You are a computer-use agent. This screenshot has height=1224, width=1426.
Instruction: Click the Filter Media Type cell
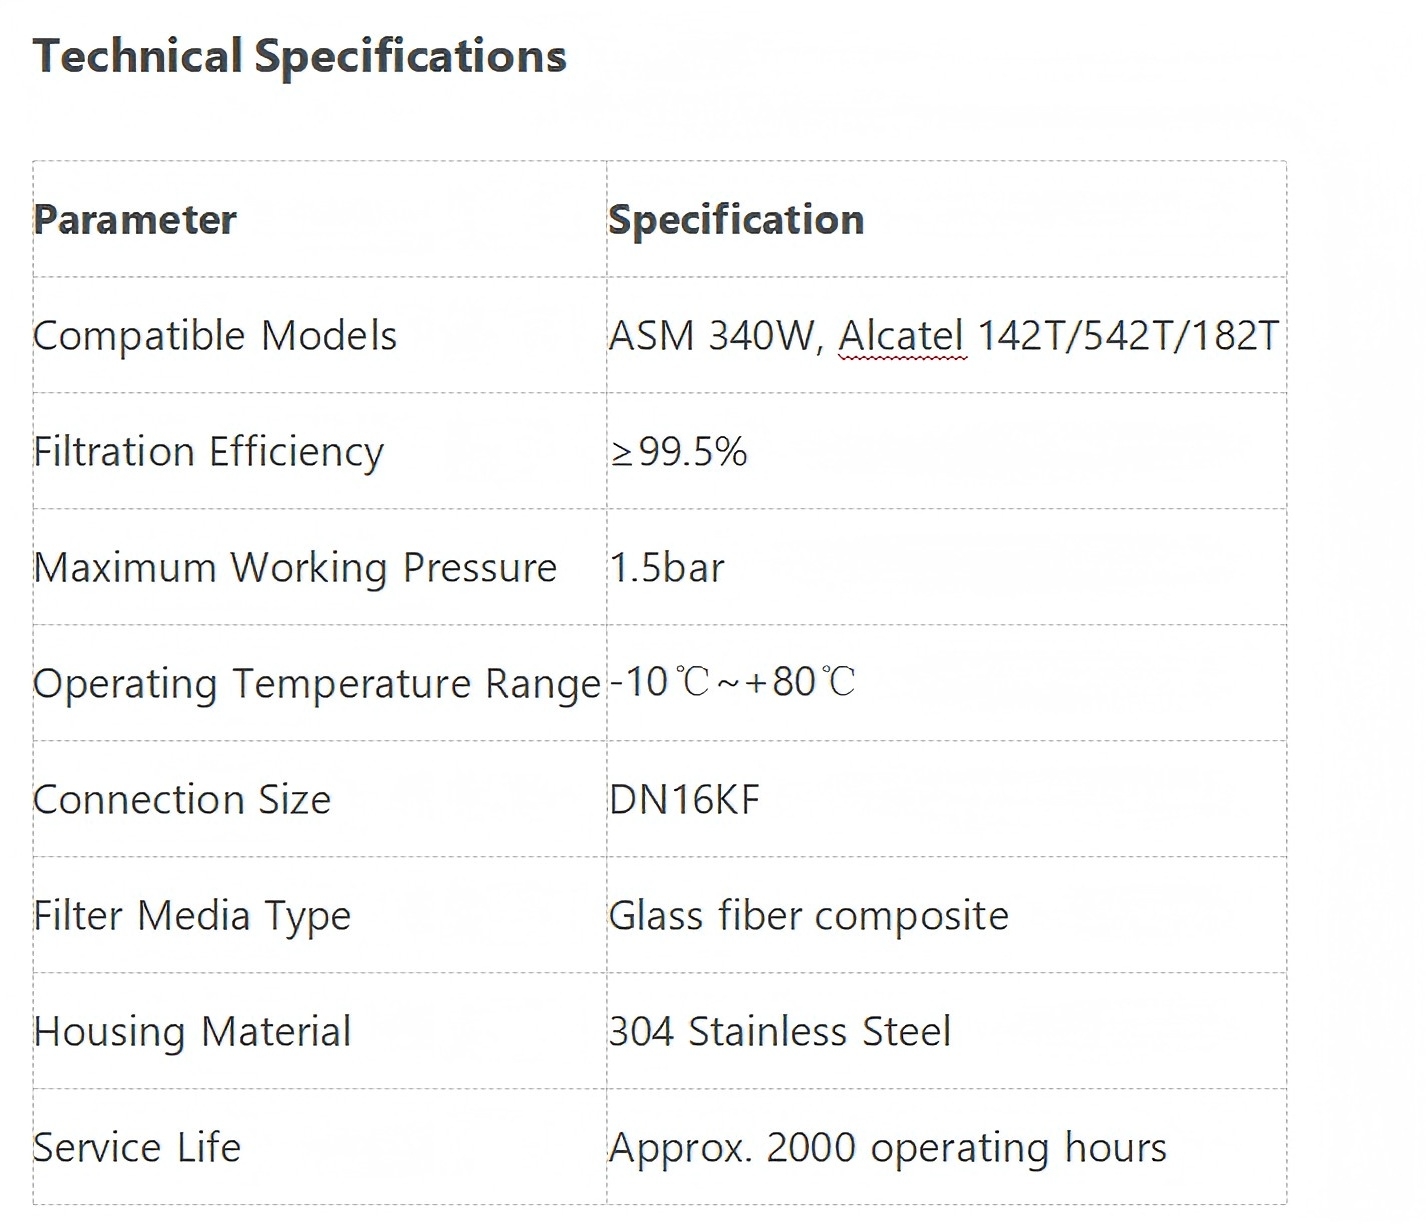pos(192,916)
